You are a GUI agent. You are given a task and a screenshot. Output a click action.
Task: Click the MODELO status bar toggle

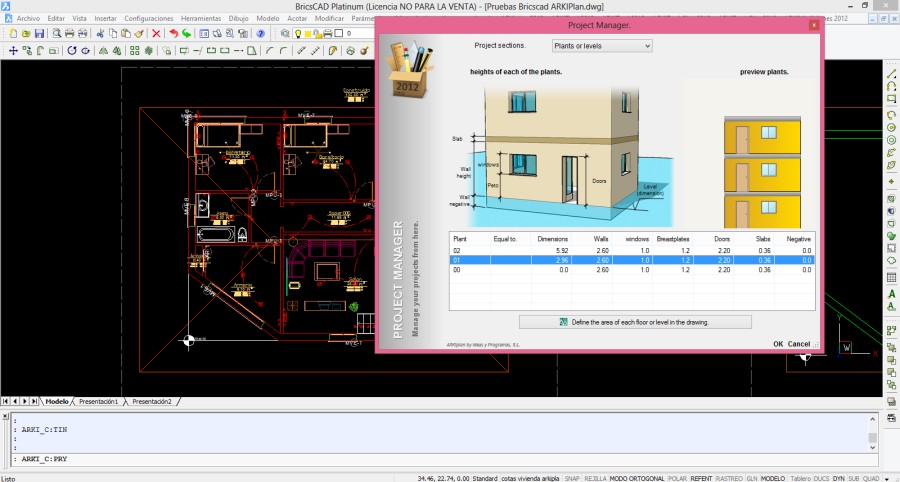[x=773, y=478]
